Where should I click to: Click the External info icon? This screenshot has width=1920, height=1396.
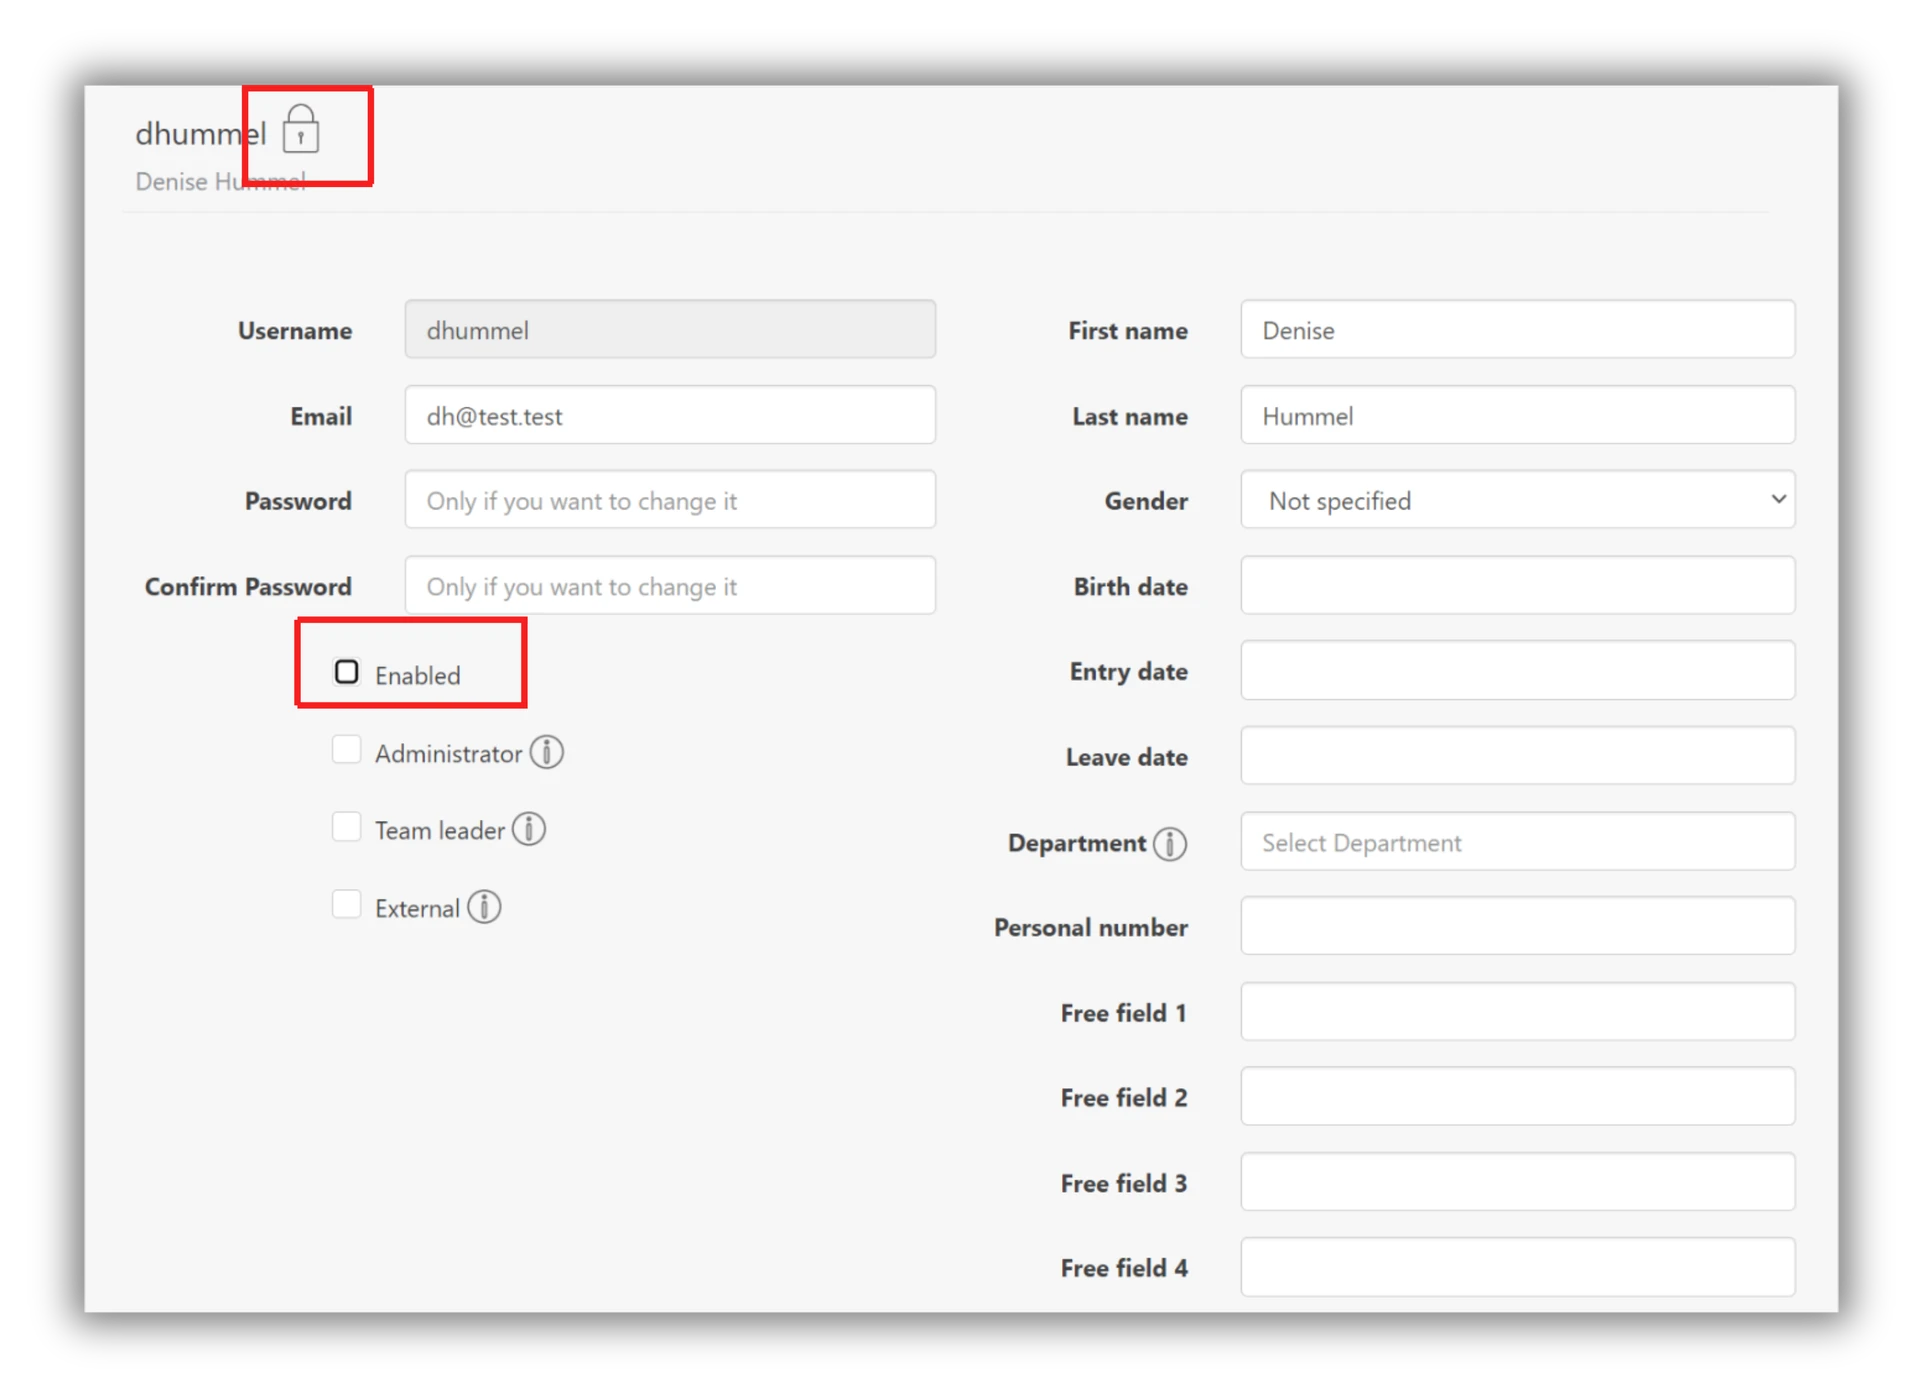(484, 907)
